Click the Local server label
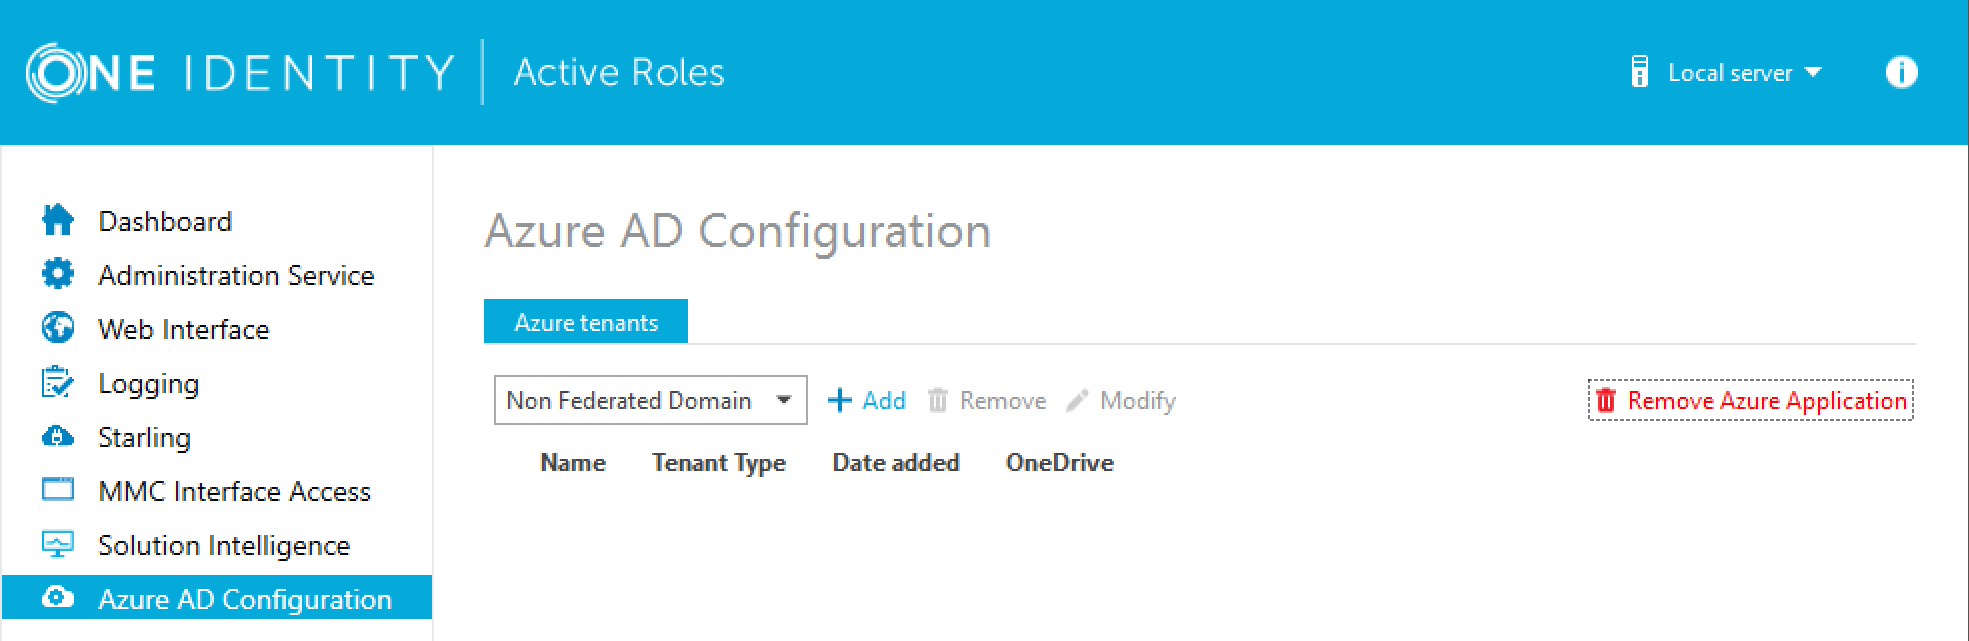This screenshot has width=1969, height=641. 1730,73
